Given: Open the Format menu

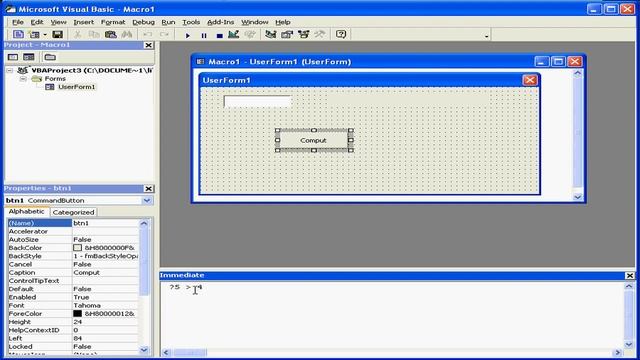Looking at the screenshot, I should (113, 22).
